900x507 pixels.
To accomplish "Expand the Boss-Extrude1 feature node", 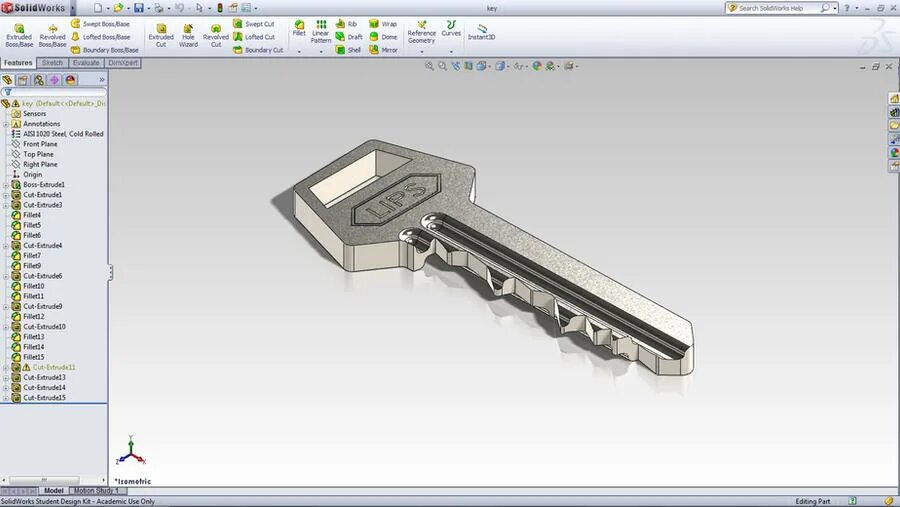I will (6, 185).
